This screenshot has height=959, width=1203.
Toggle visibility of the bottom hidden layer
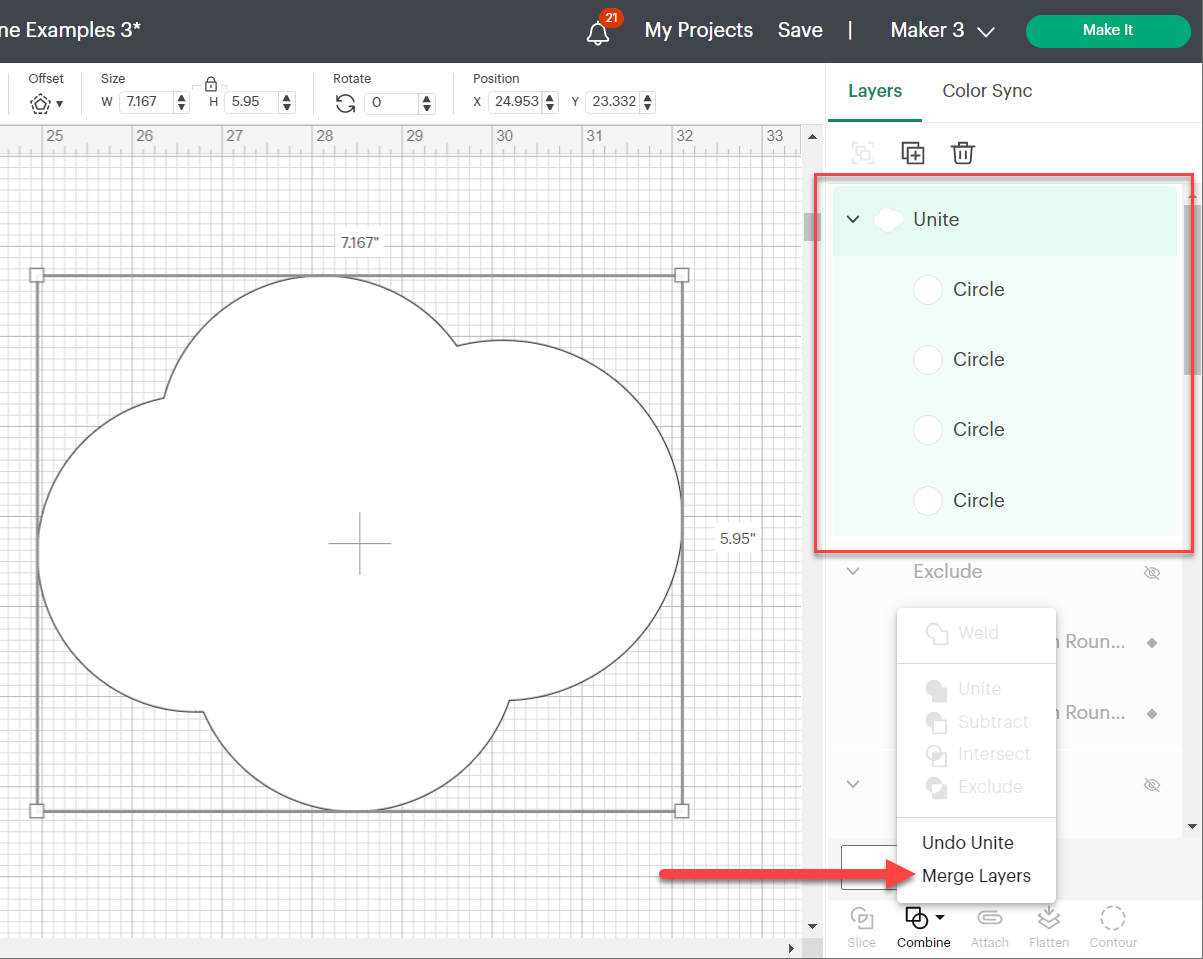click(1151, 785)
